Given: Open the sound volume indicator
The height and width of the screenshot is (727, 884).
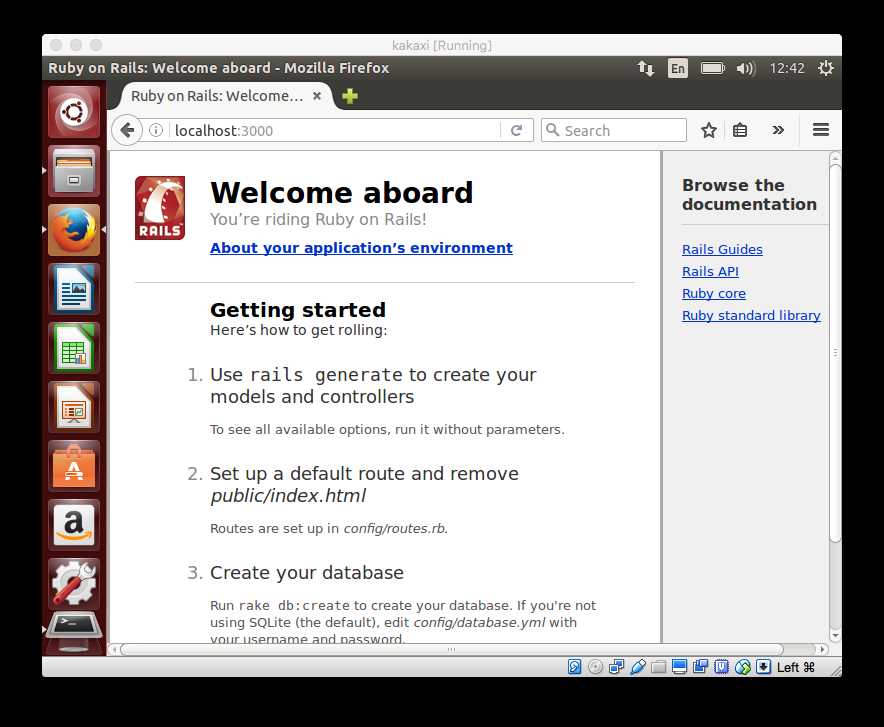Looking at the screenshot, I should tap(745, 69).
